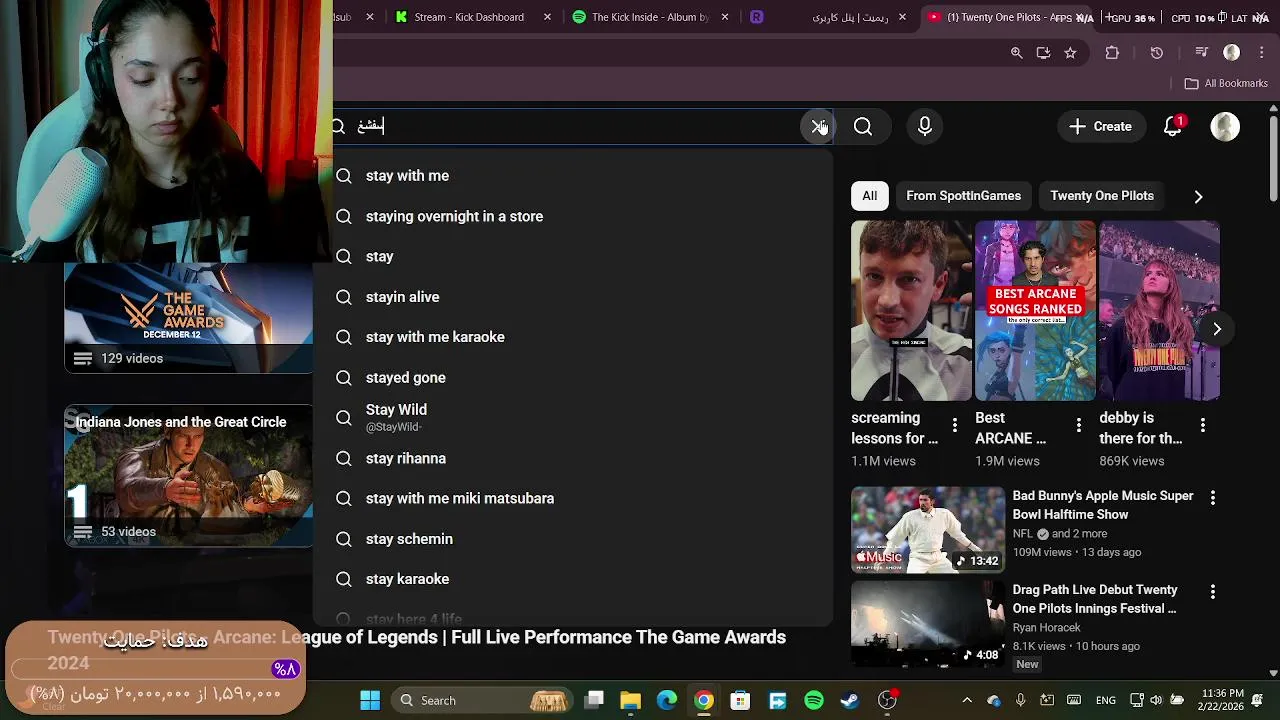This screenshot has height=720, width=1280.
Task: Open Indiana Jones and the Great Circle playlist
Action: click(x=189, y=476)
